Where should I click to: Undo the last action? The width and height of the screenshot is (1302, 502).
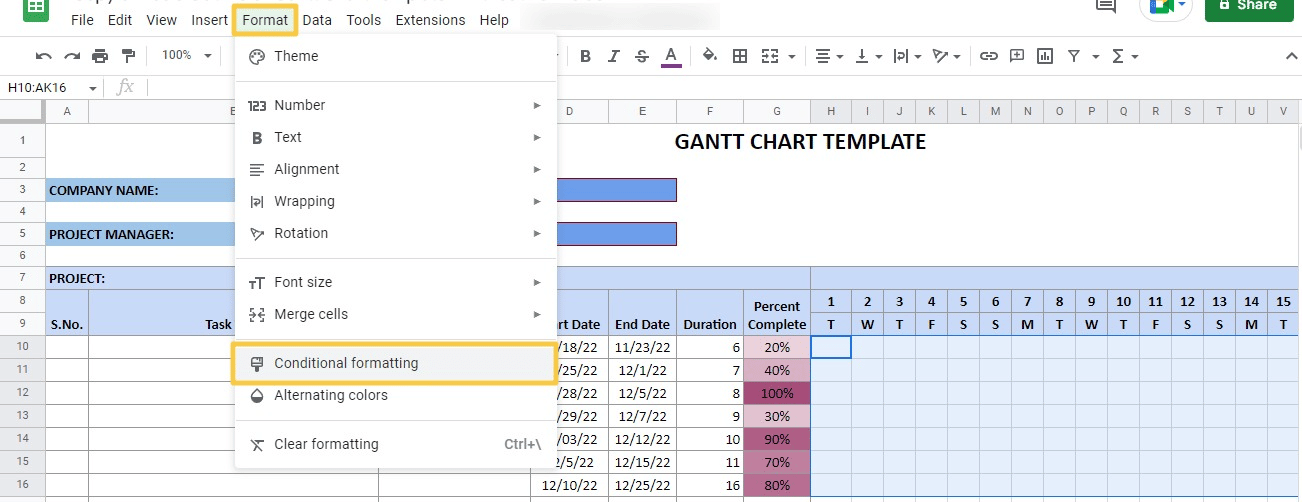pyautogui.click(x=43, y=56)
